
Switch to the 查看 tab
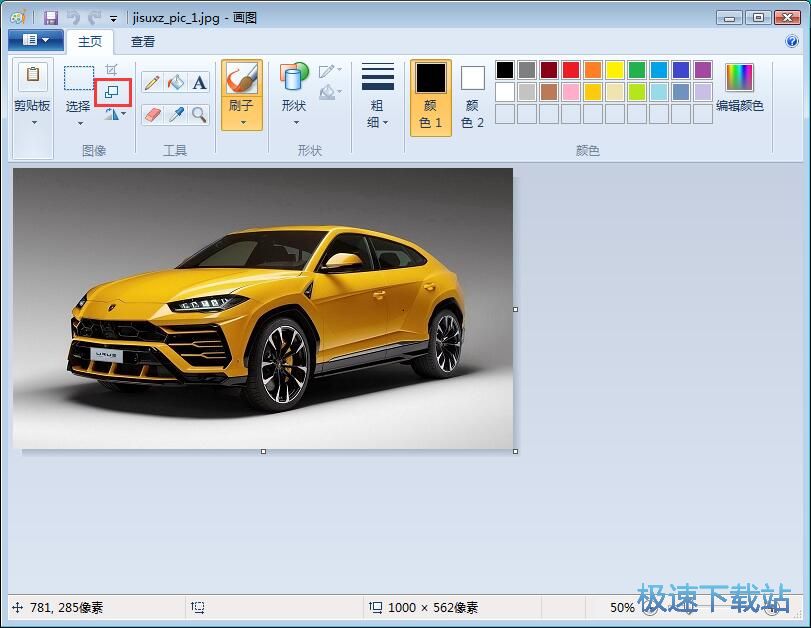tap(143, 41)
